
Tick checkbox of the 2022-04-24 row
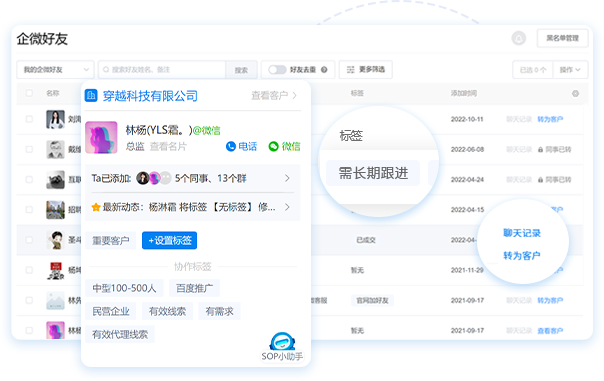(x=29, y=180)
